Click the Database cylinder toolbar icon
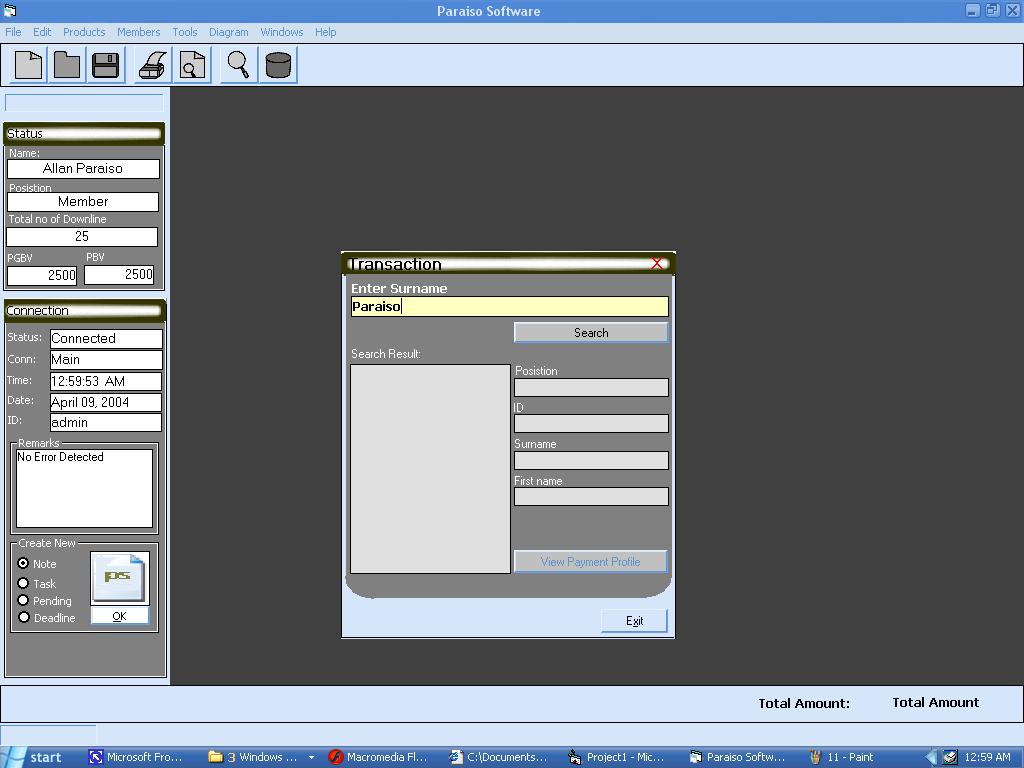The image size is (1024, 768). click(278, 65)
